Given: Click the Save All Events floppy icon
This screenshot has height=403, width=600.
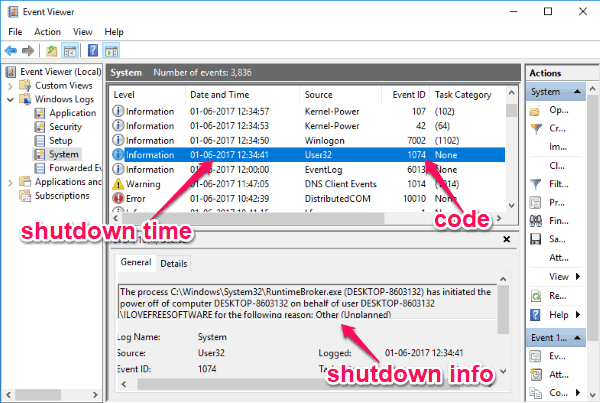Looking at the screenshot, I should click(535, 239).
